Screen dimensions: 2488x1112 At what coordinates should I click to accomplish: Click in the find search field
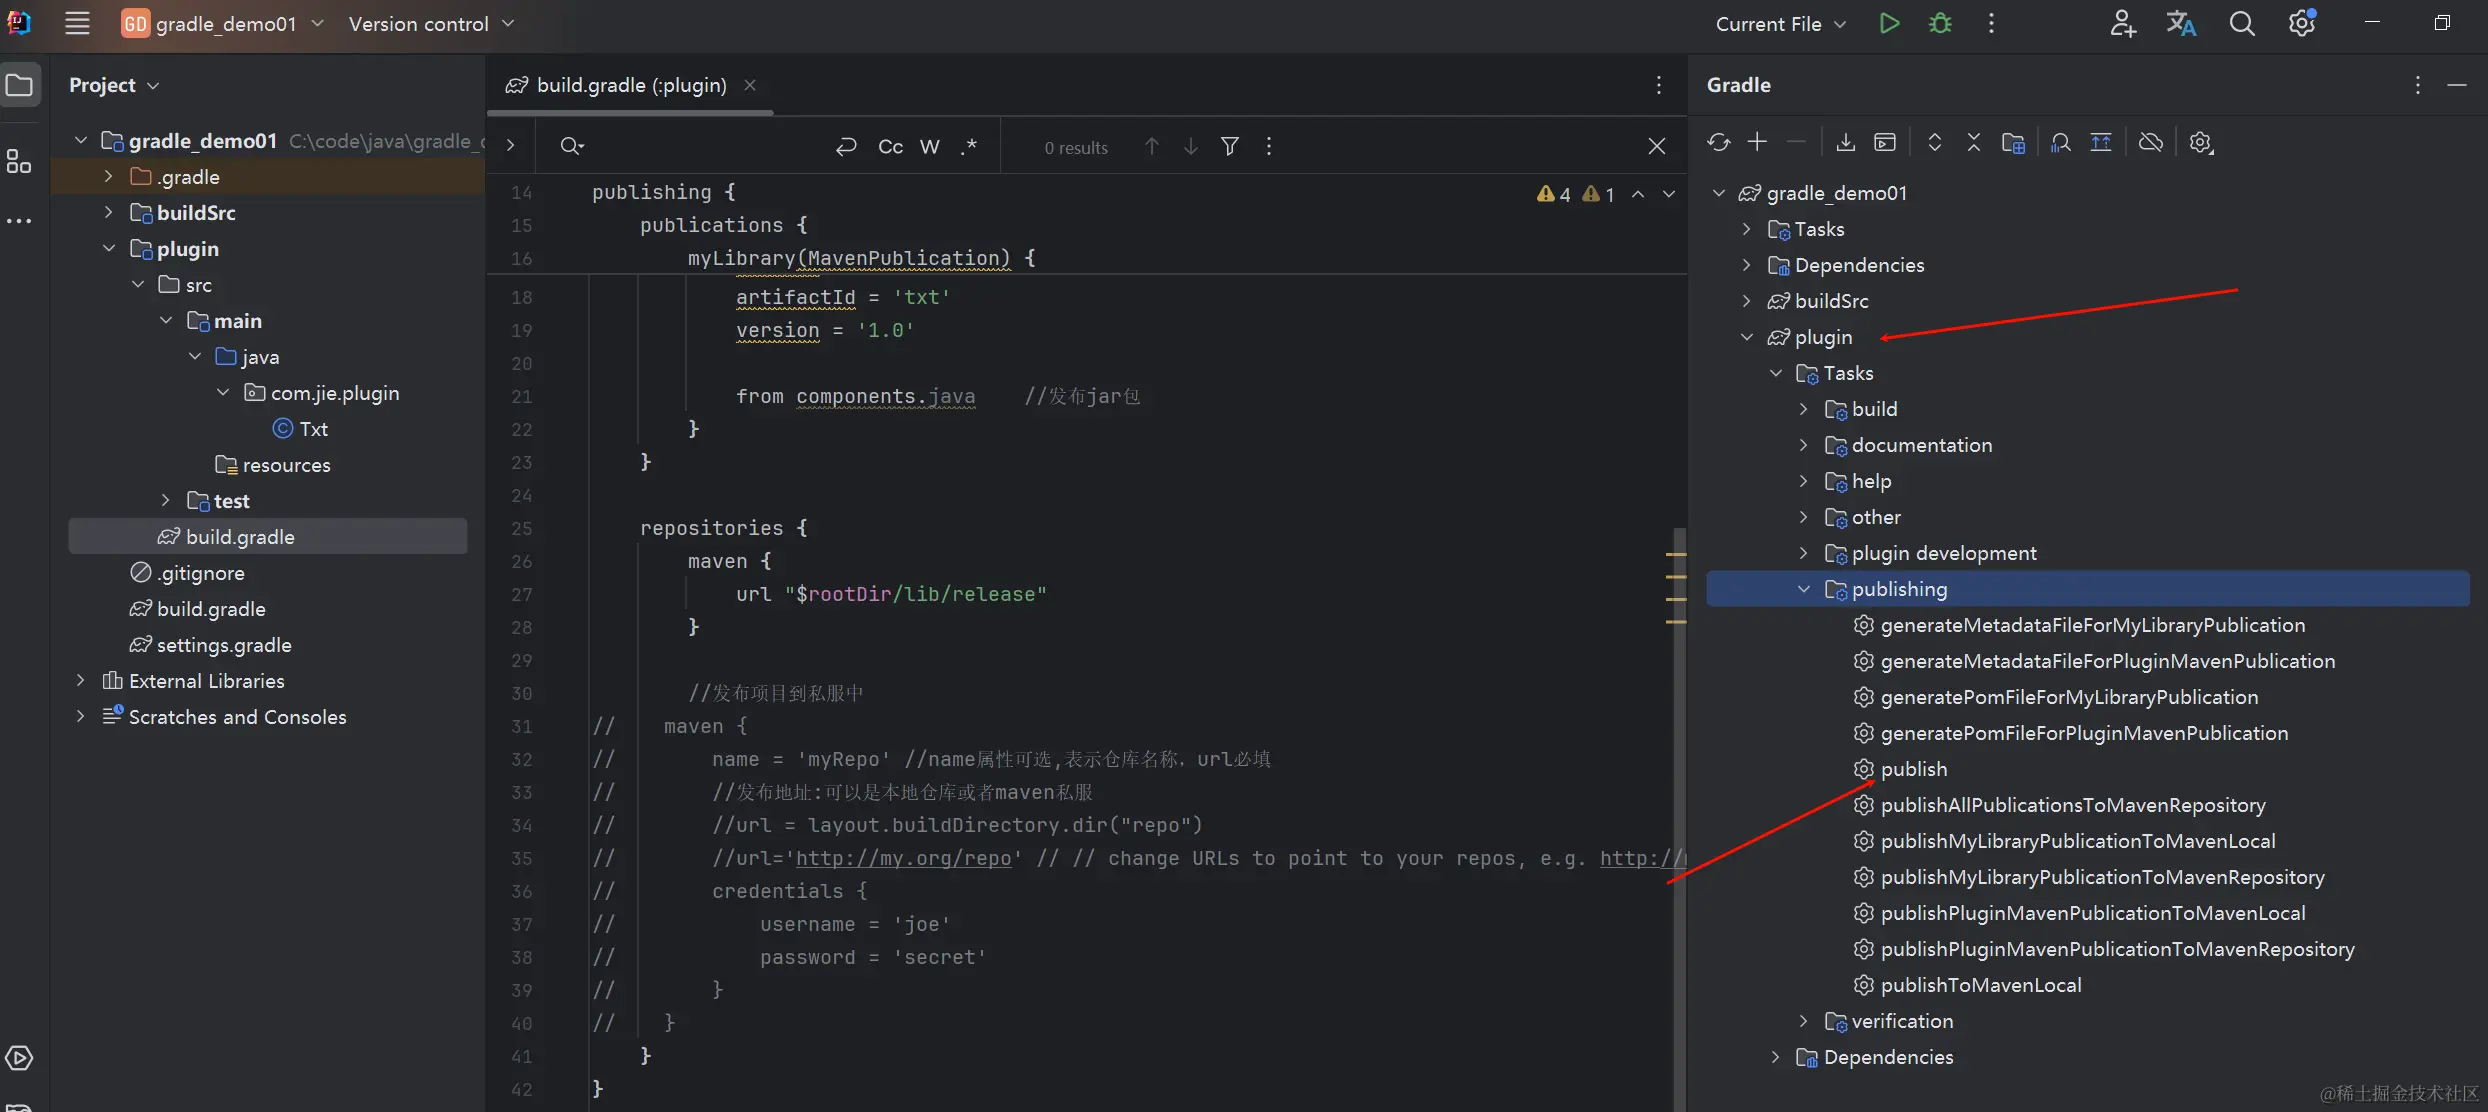coord(700,147)
